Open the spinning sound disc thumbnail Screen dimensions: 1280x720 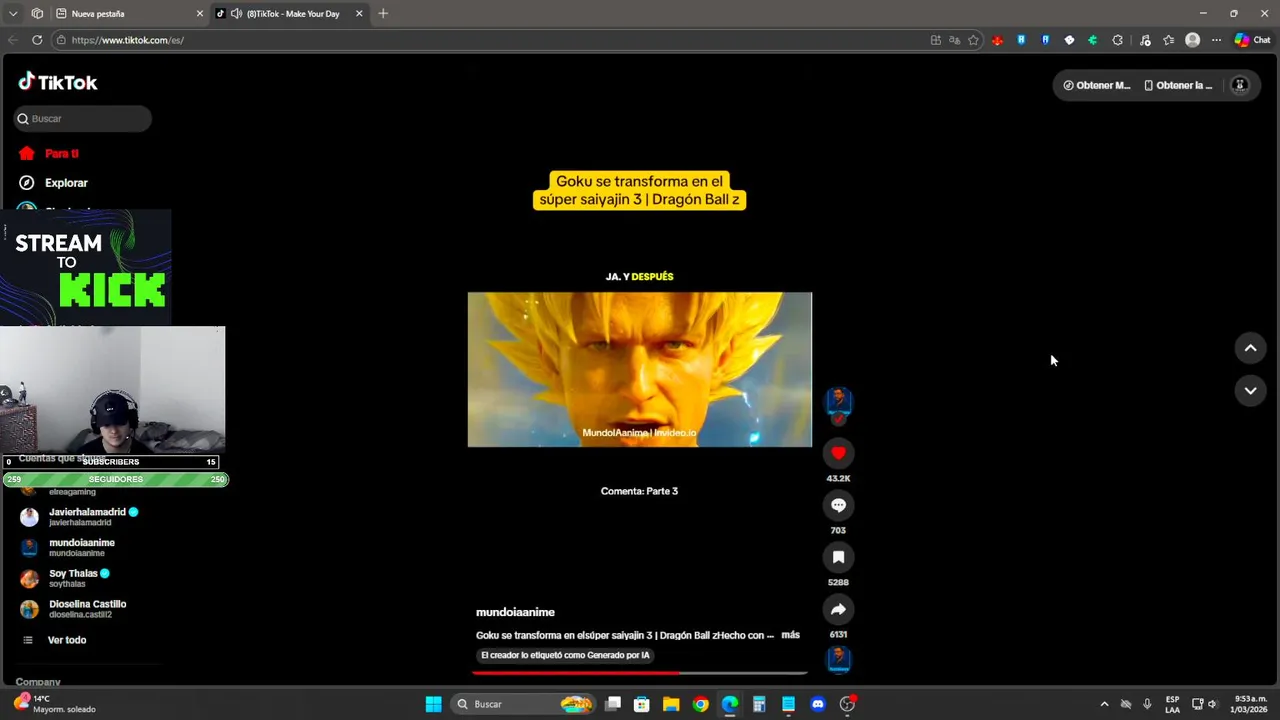click(x=839, y=659)
